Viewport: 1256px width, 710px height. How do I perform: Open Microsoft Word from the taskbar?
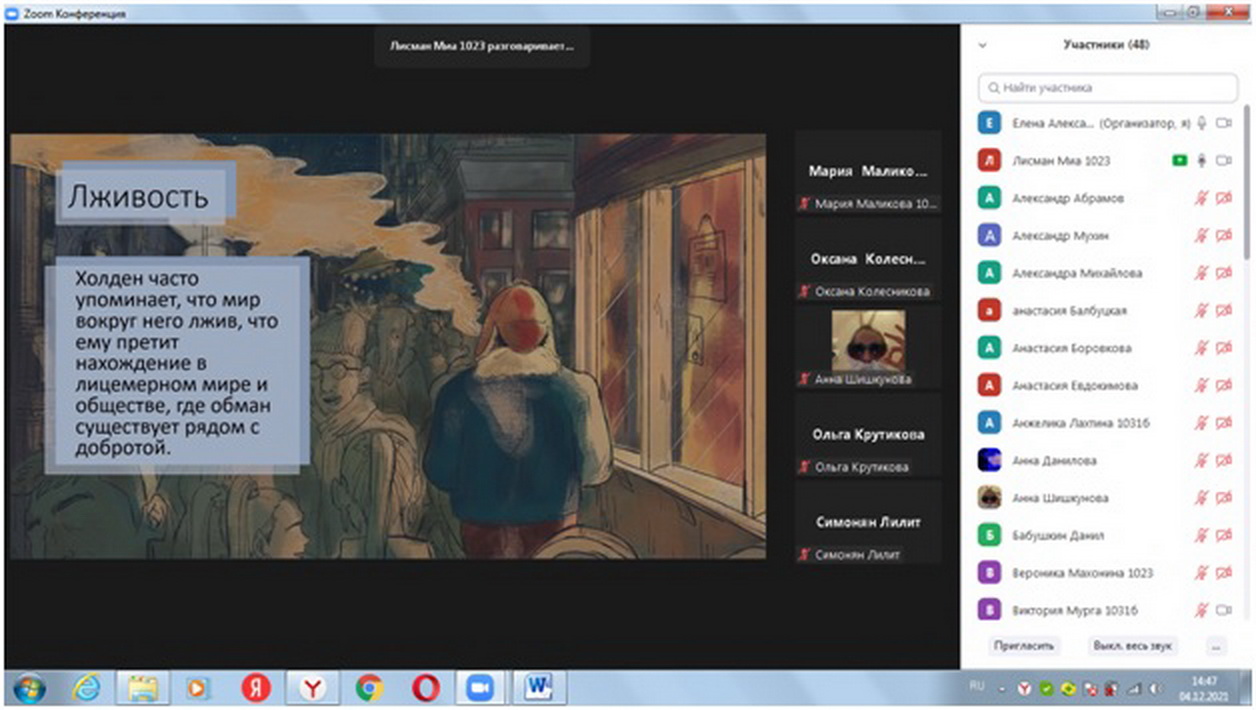(541, 688)
